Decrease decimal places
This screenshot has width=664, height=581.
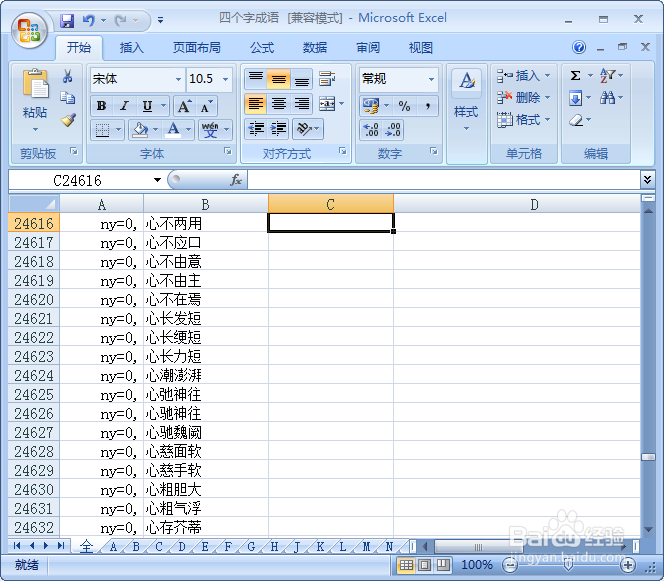[393, 130]
